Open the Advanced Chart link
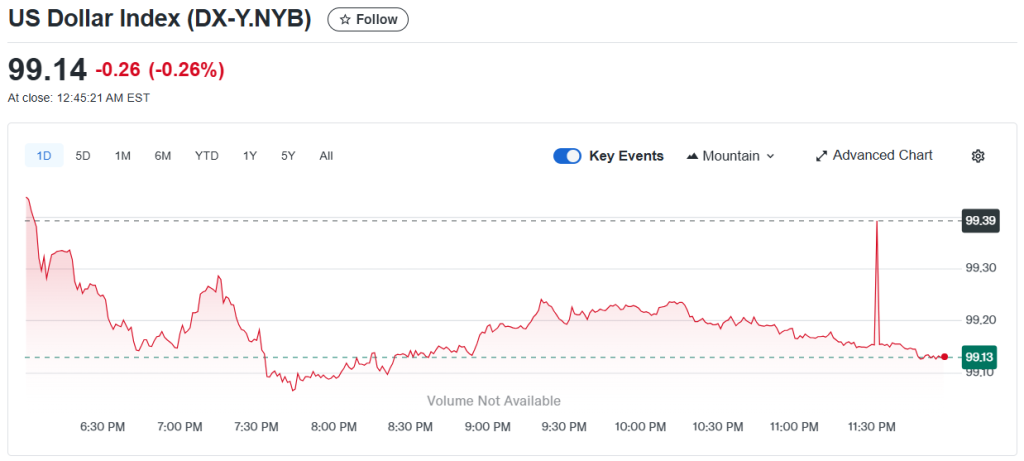 882,156
